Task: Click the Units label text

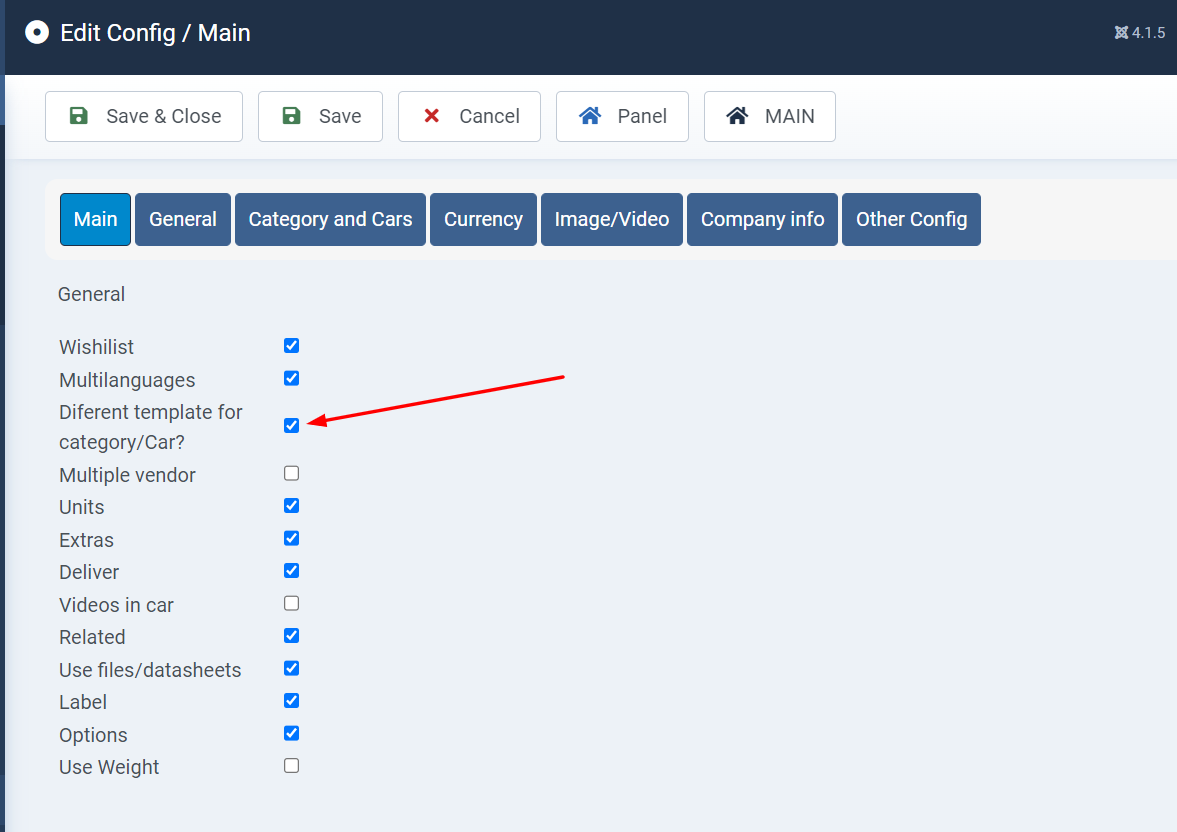Action: point(82,508)
